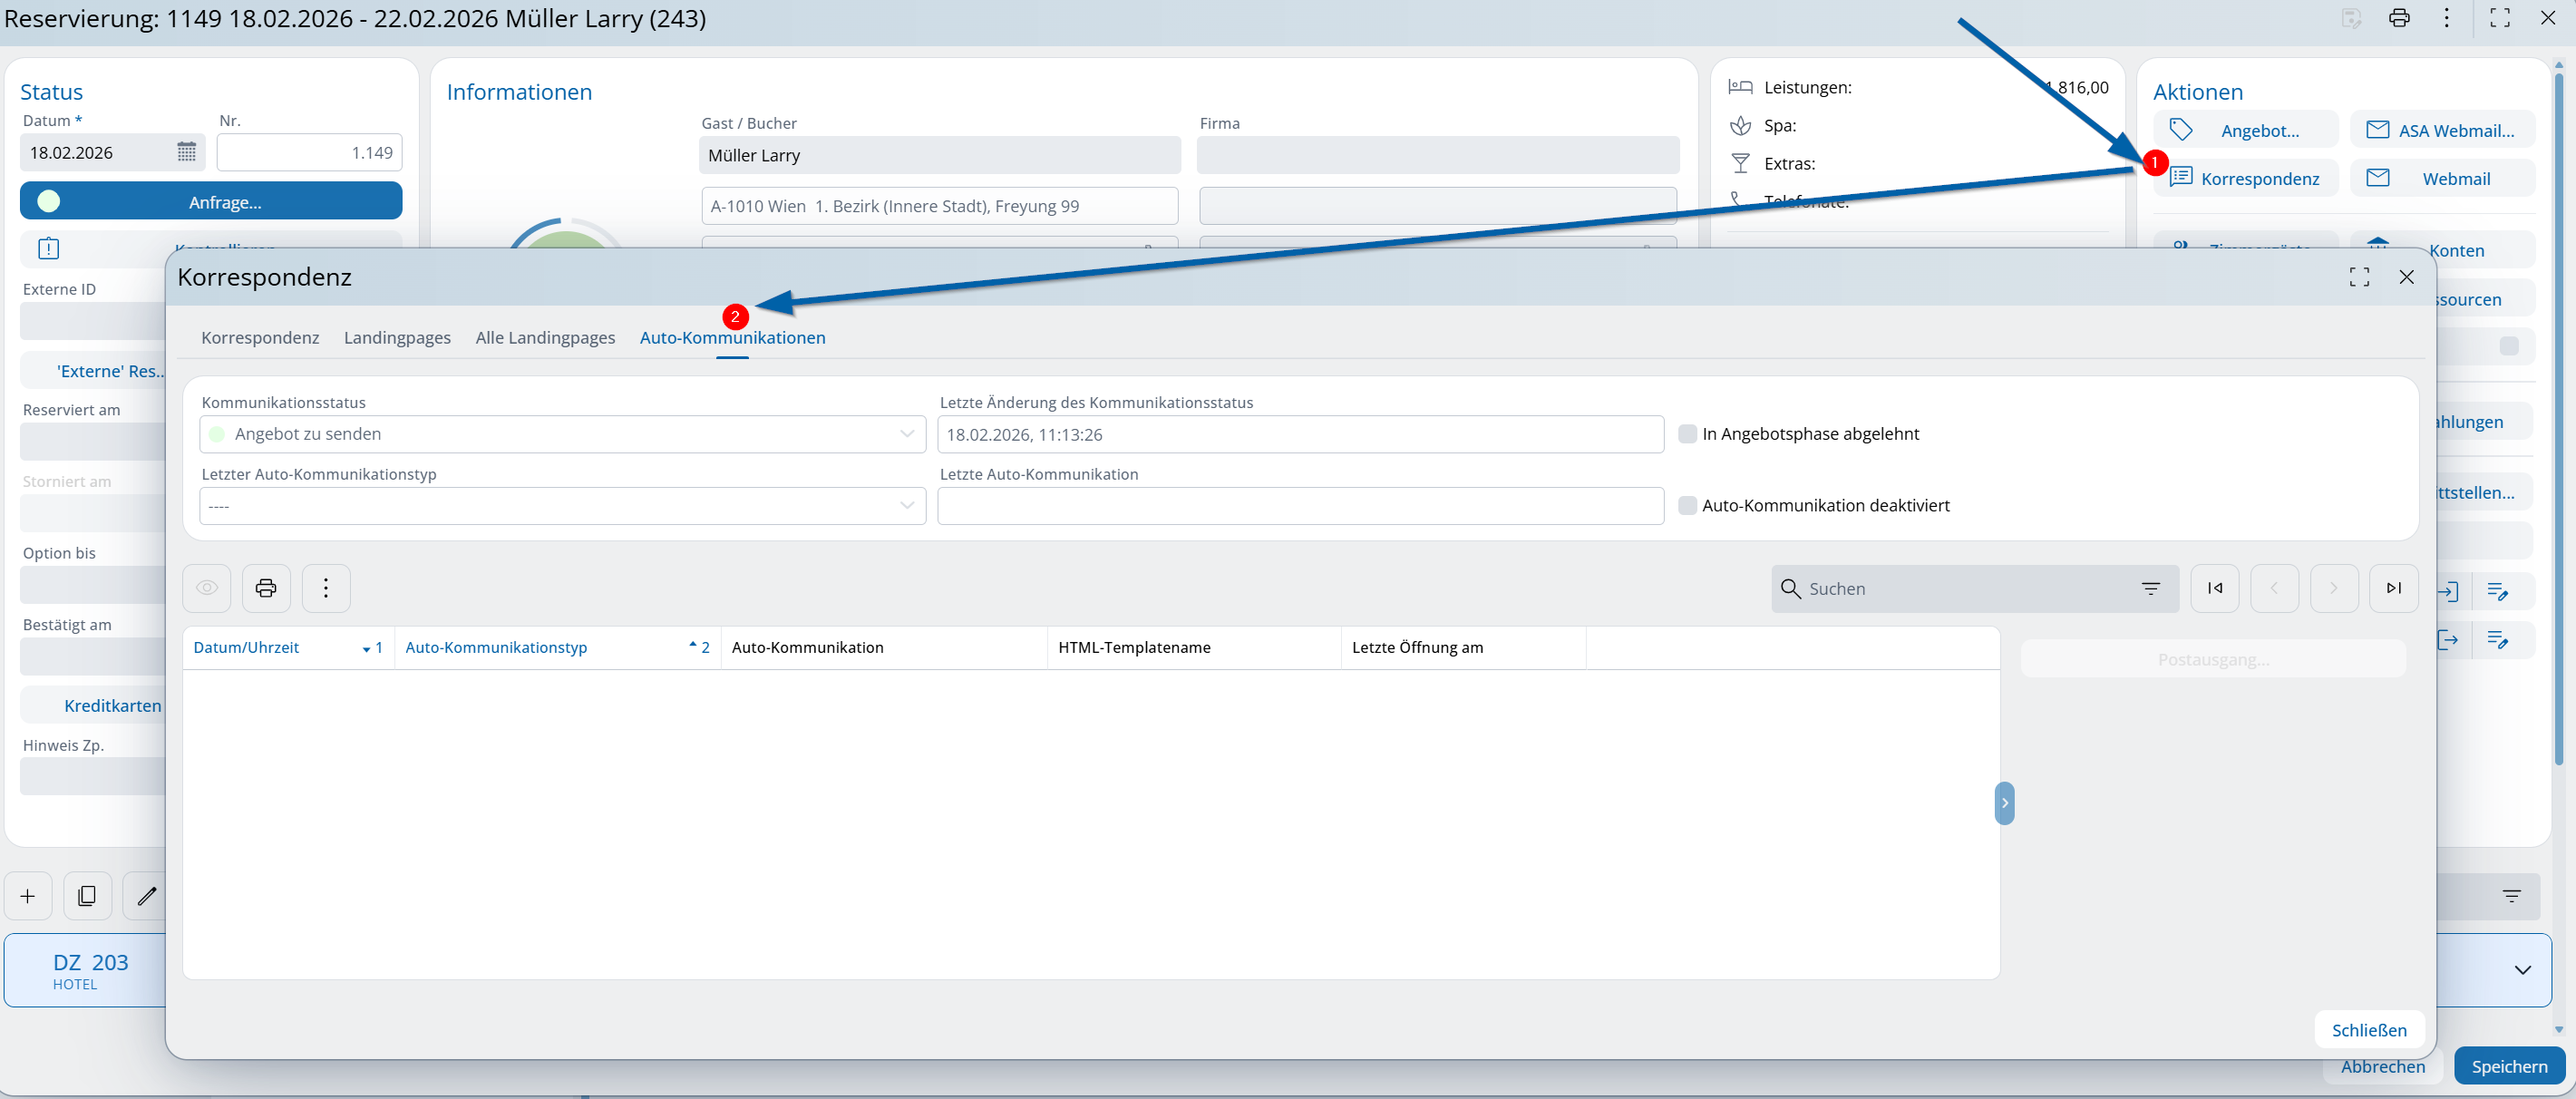Enable 'In Angebotsphase abgelehnt' checkbox

(x=1687, y=434)
